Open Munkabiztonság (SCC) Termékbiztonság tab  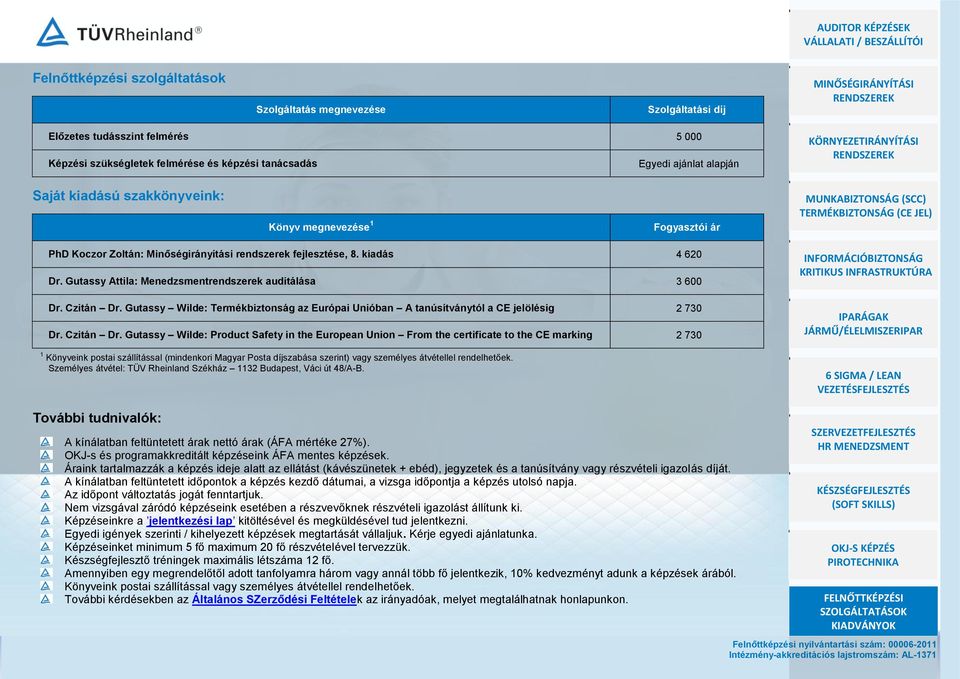point(863,206)
